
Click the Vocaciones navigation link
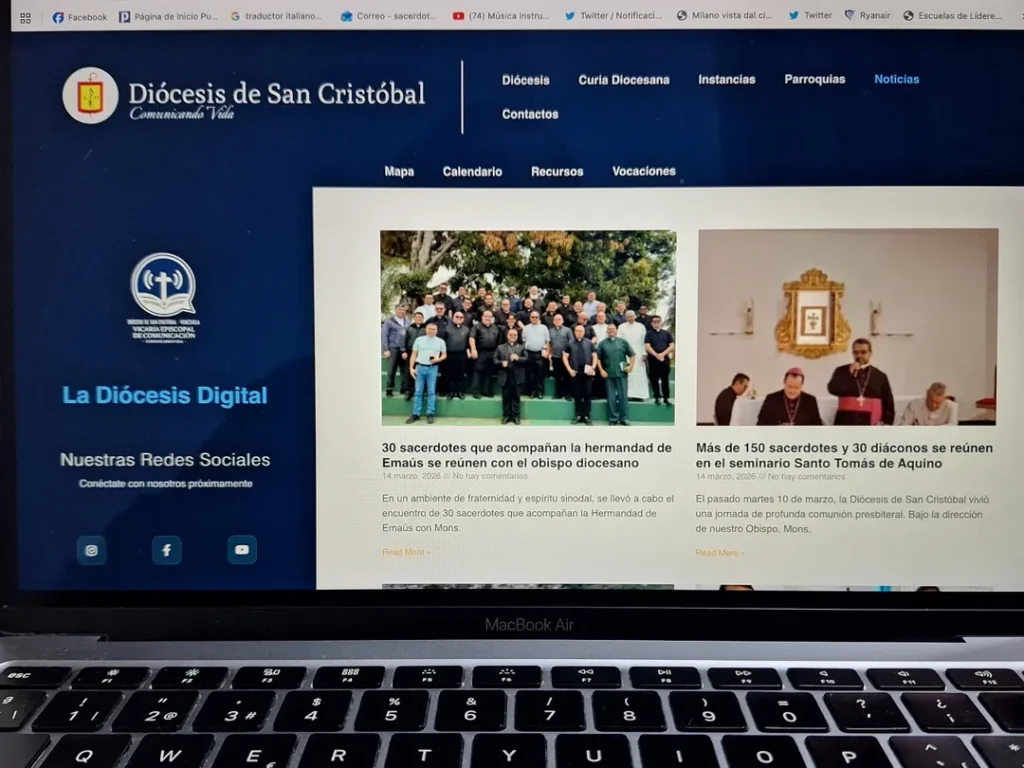643,171
